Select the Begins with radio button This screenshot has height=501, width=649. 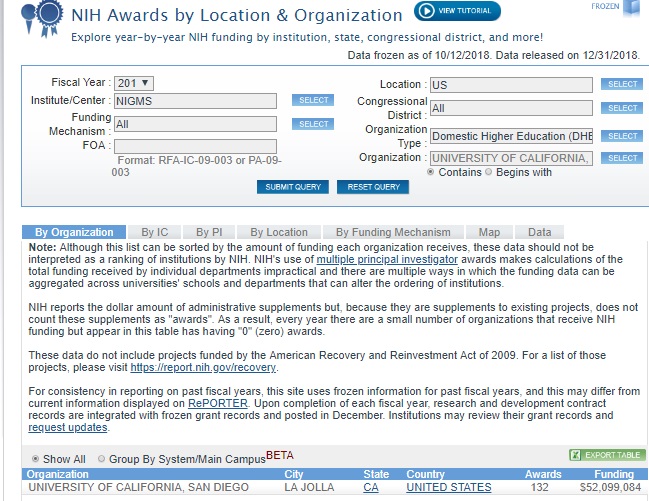click(488, 172)
